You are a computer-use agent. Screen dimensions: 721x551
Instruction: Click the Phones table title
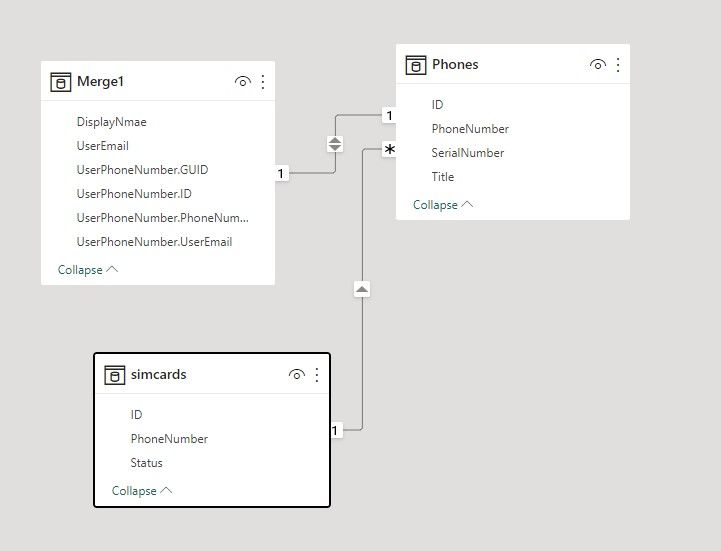(455, 64)
